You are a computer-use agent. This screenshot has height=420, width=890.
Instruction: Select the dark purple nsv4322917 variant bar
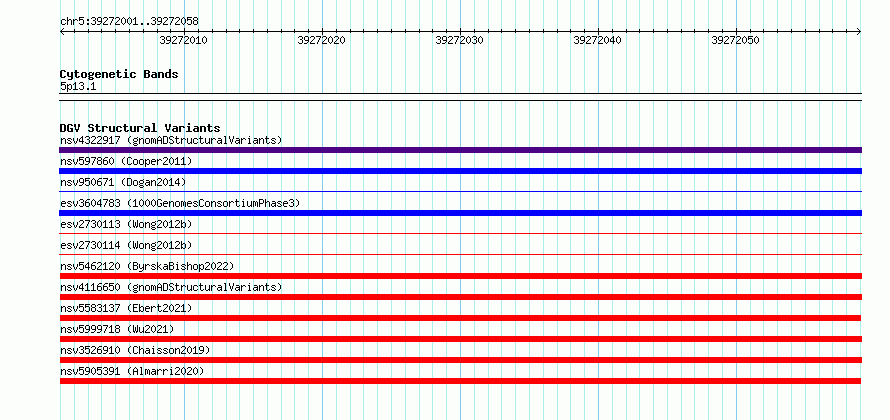point(460,150)
